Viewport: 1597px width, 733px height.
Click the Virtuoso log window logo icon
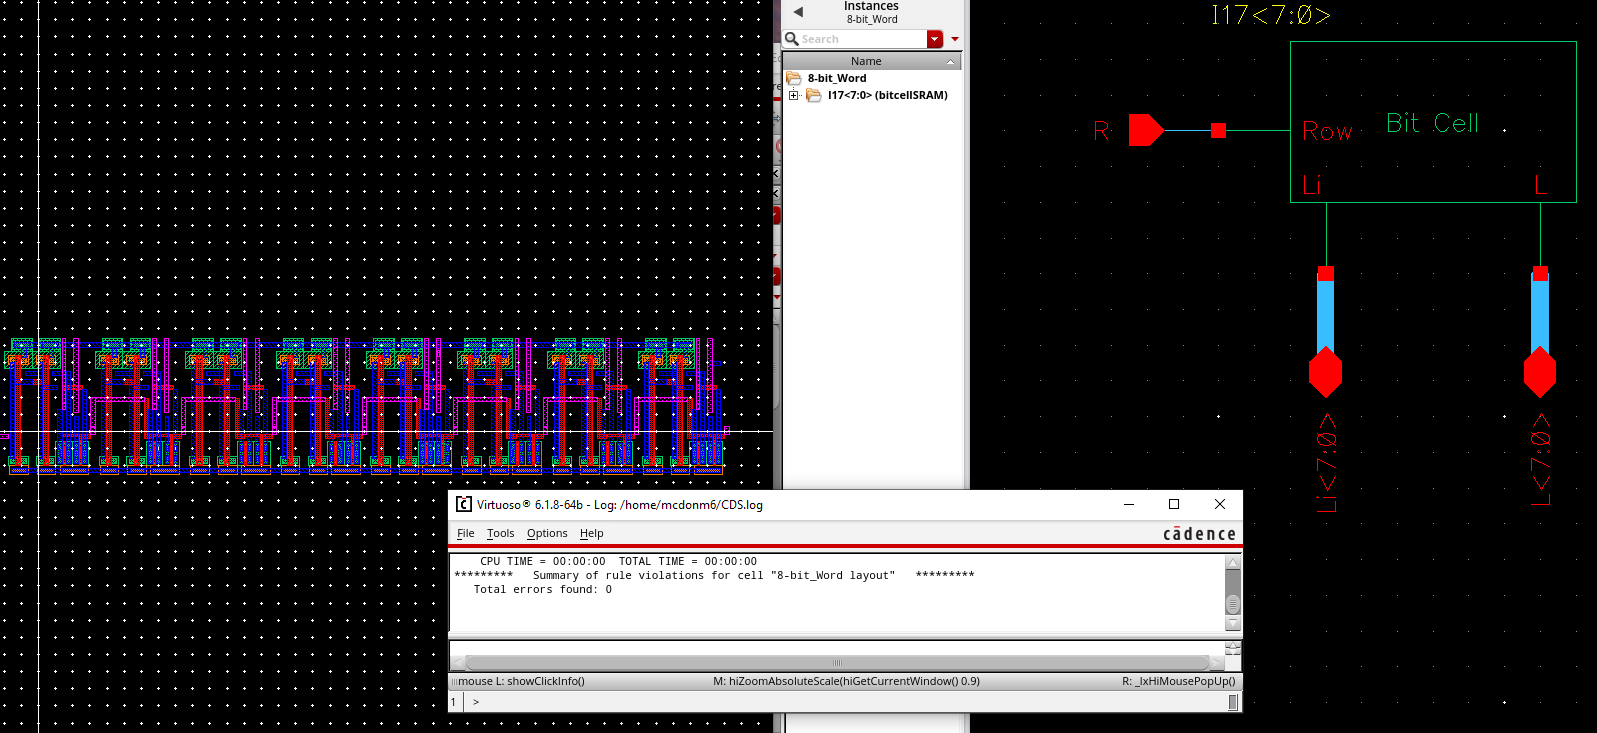coord(464,505)
